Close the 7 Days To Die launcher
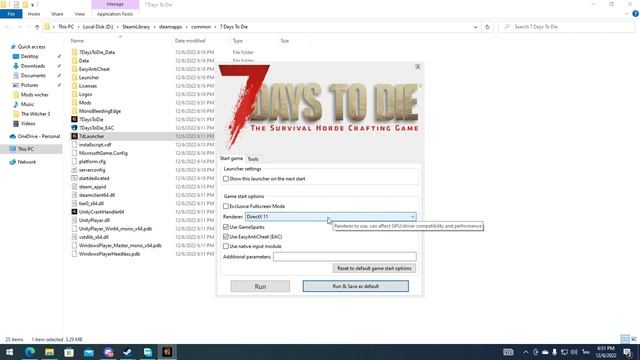The image size is (640, 360). tap(418, 67)
